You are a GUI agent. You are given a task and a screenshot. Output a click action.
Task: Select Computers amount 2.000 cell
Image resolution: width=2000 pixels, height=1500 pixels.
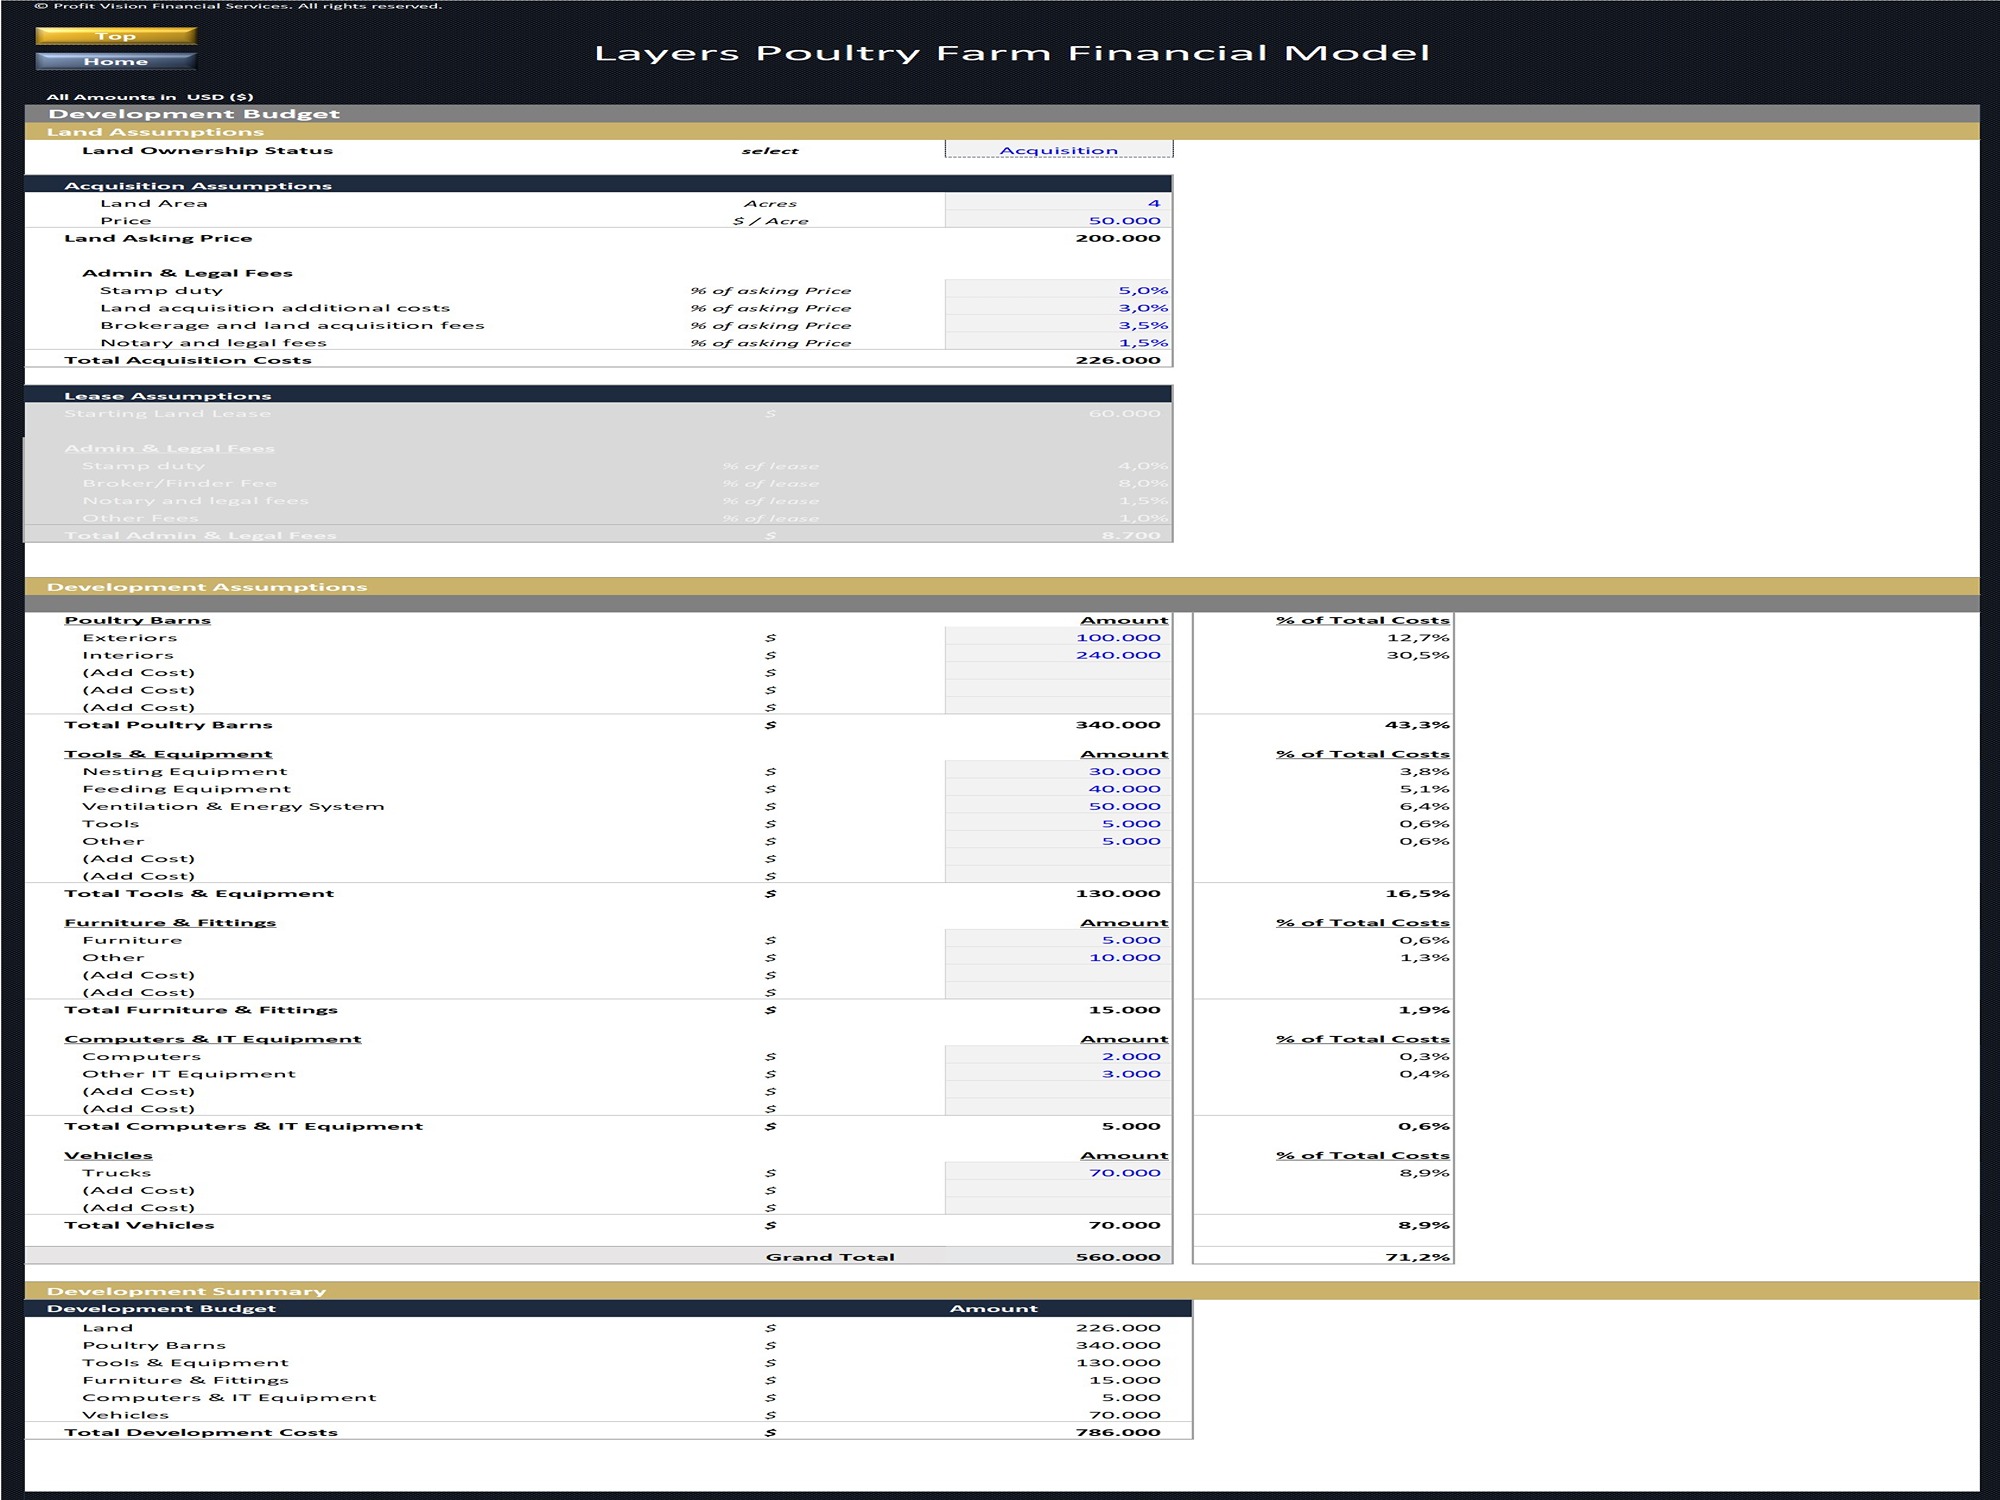pos(1058,1056)
